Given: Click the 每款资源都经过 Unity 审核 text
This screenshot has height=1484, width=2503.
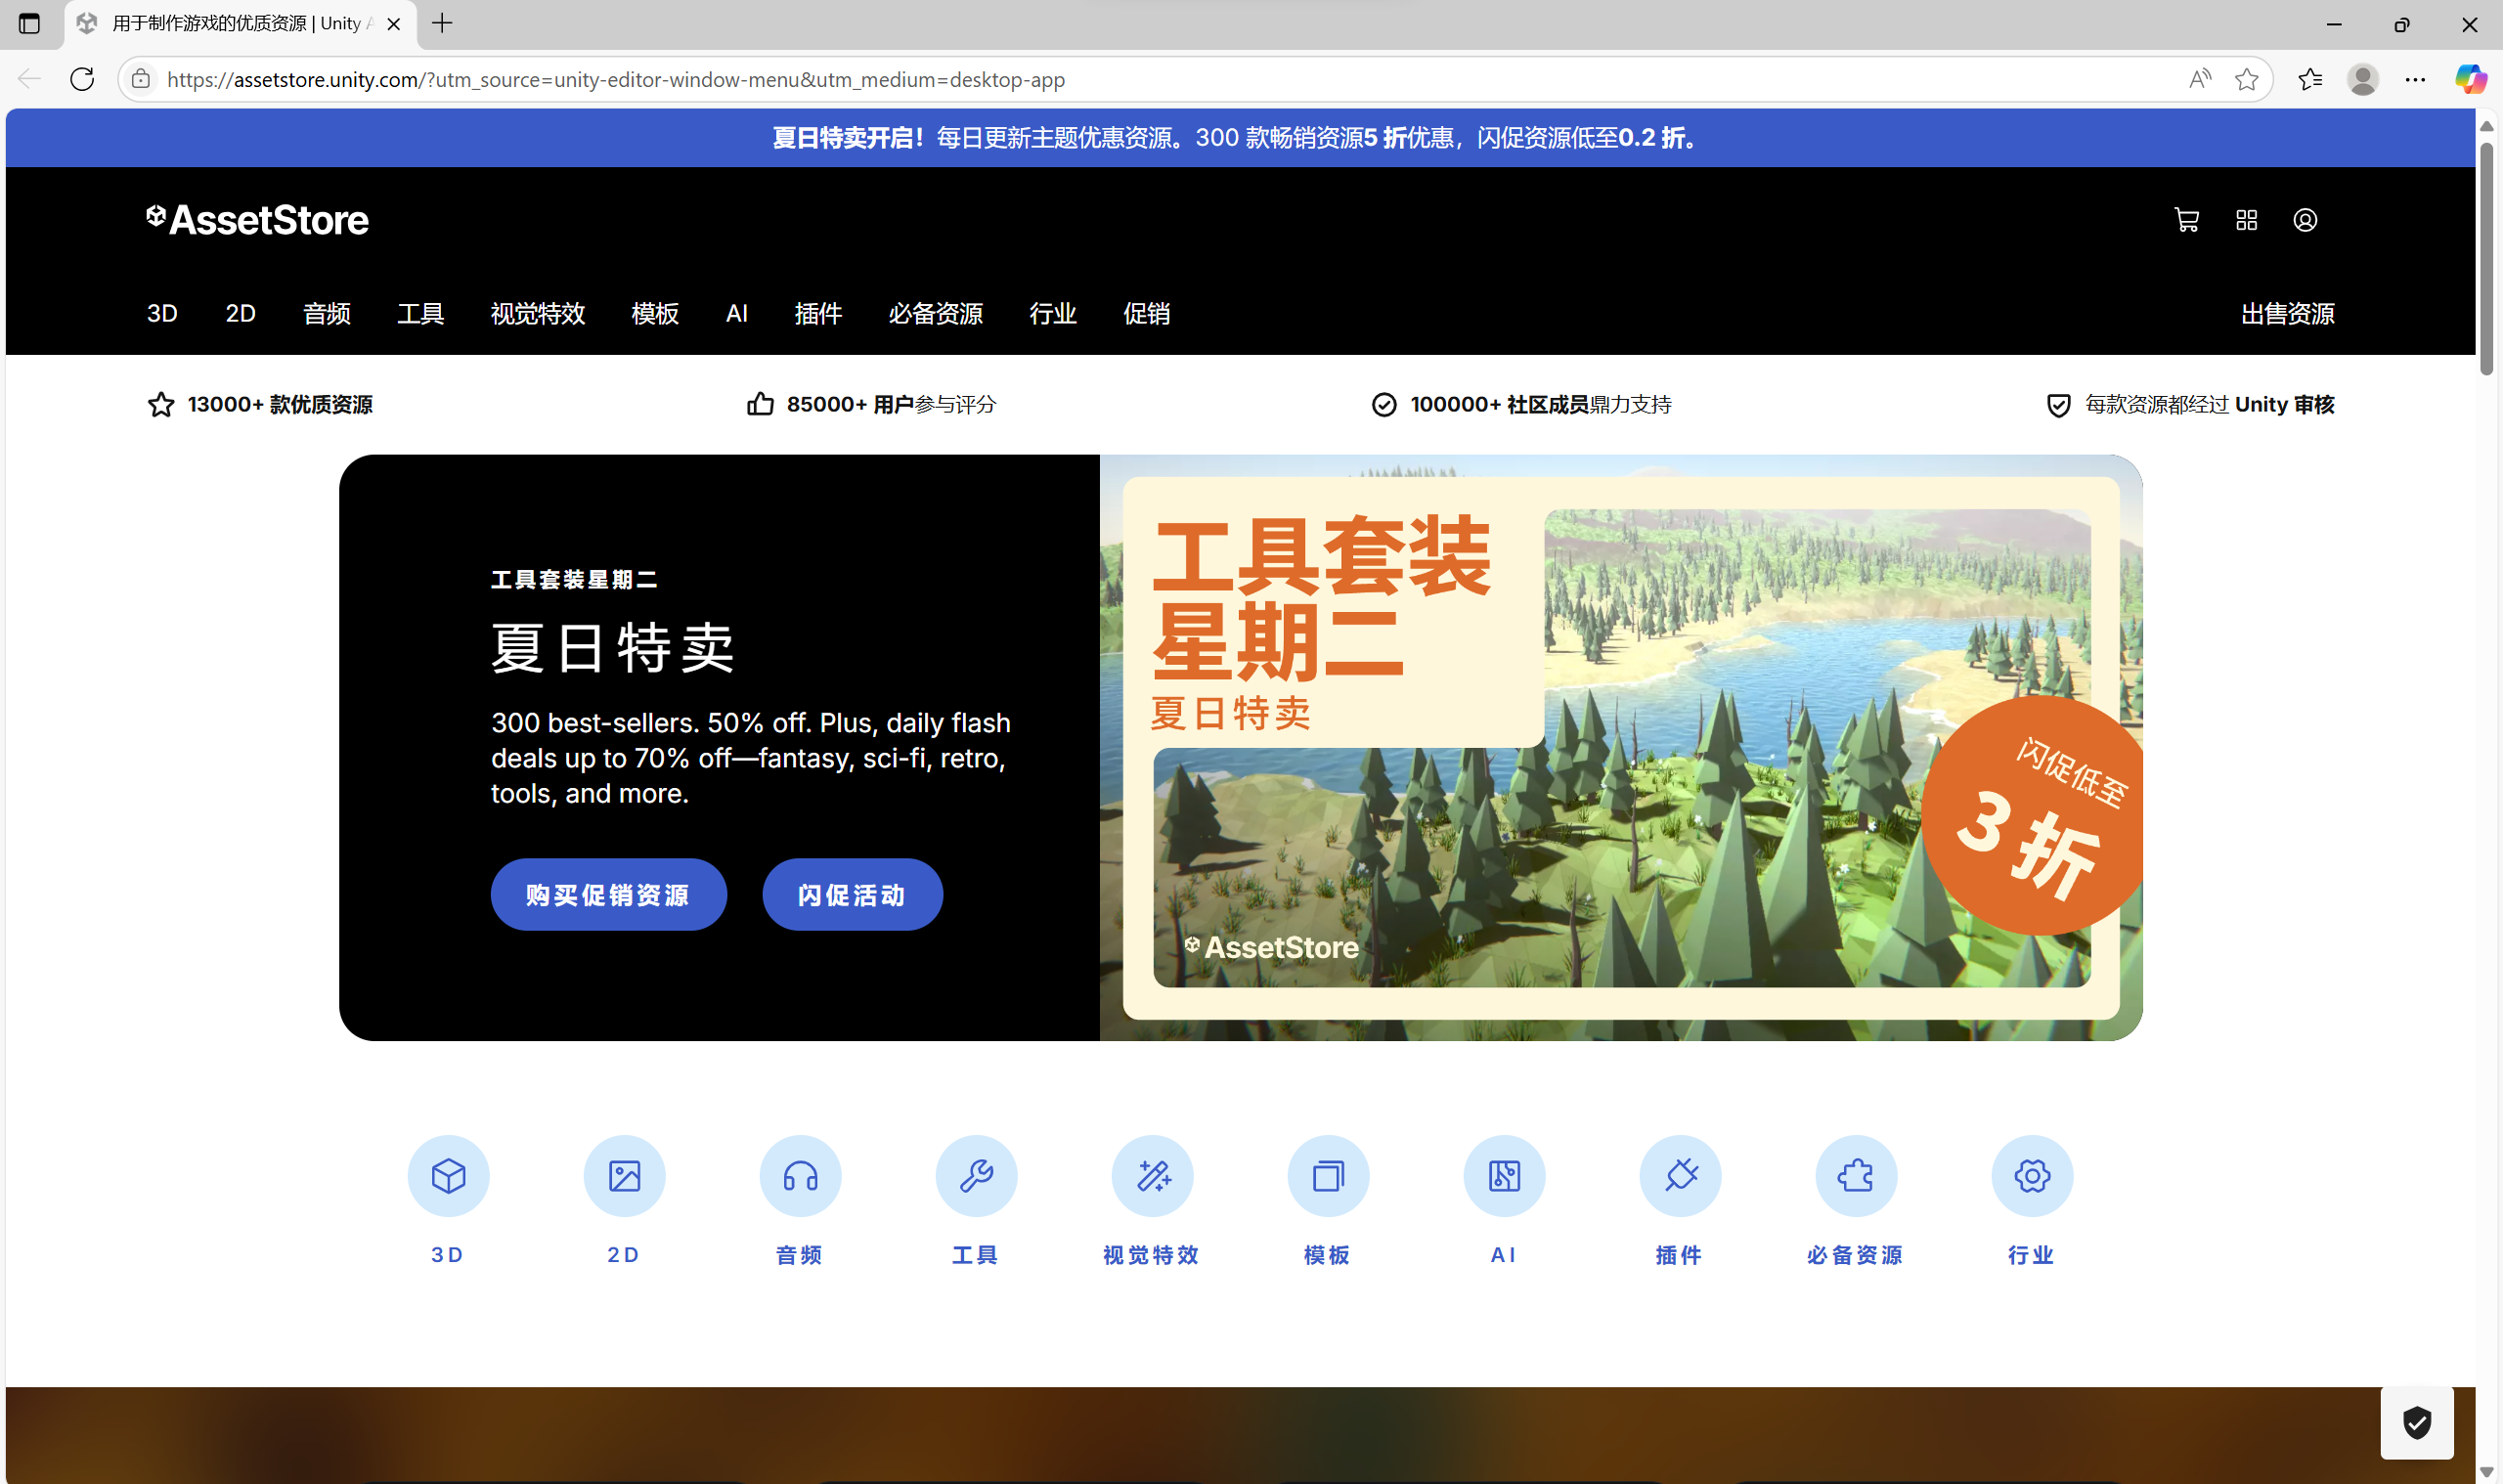Looking at the screenshot, I should (2210, 404).
